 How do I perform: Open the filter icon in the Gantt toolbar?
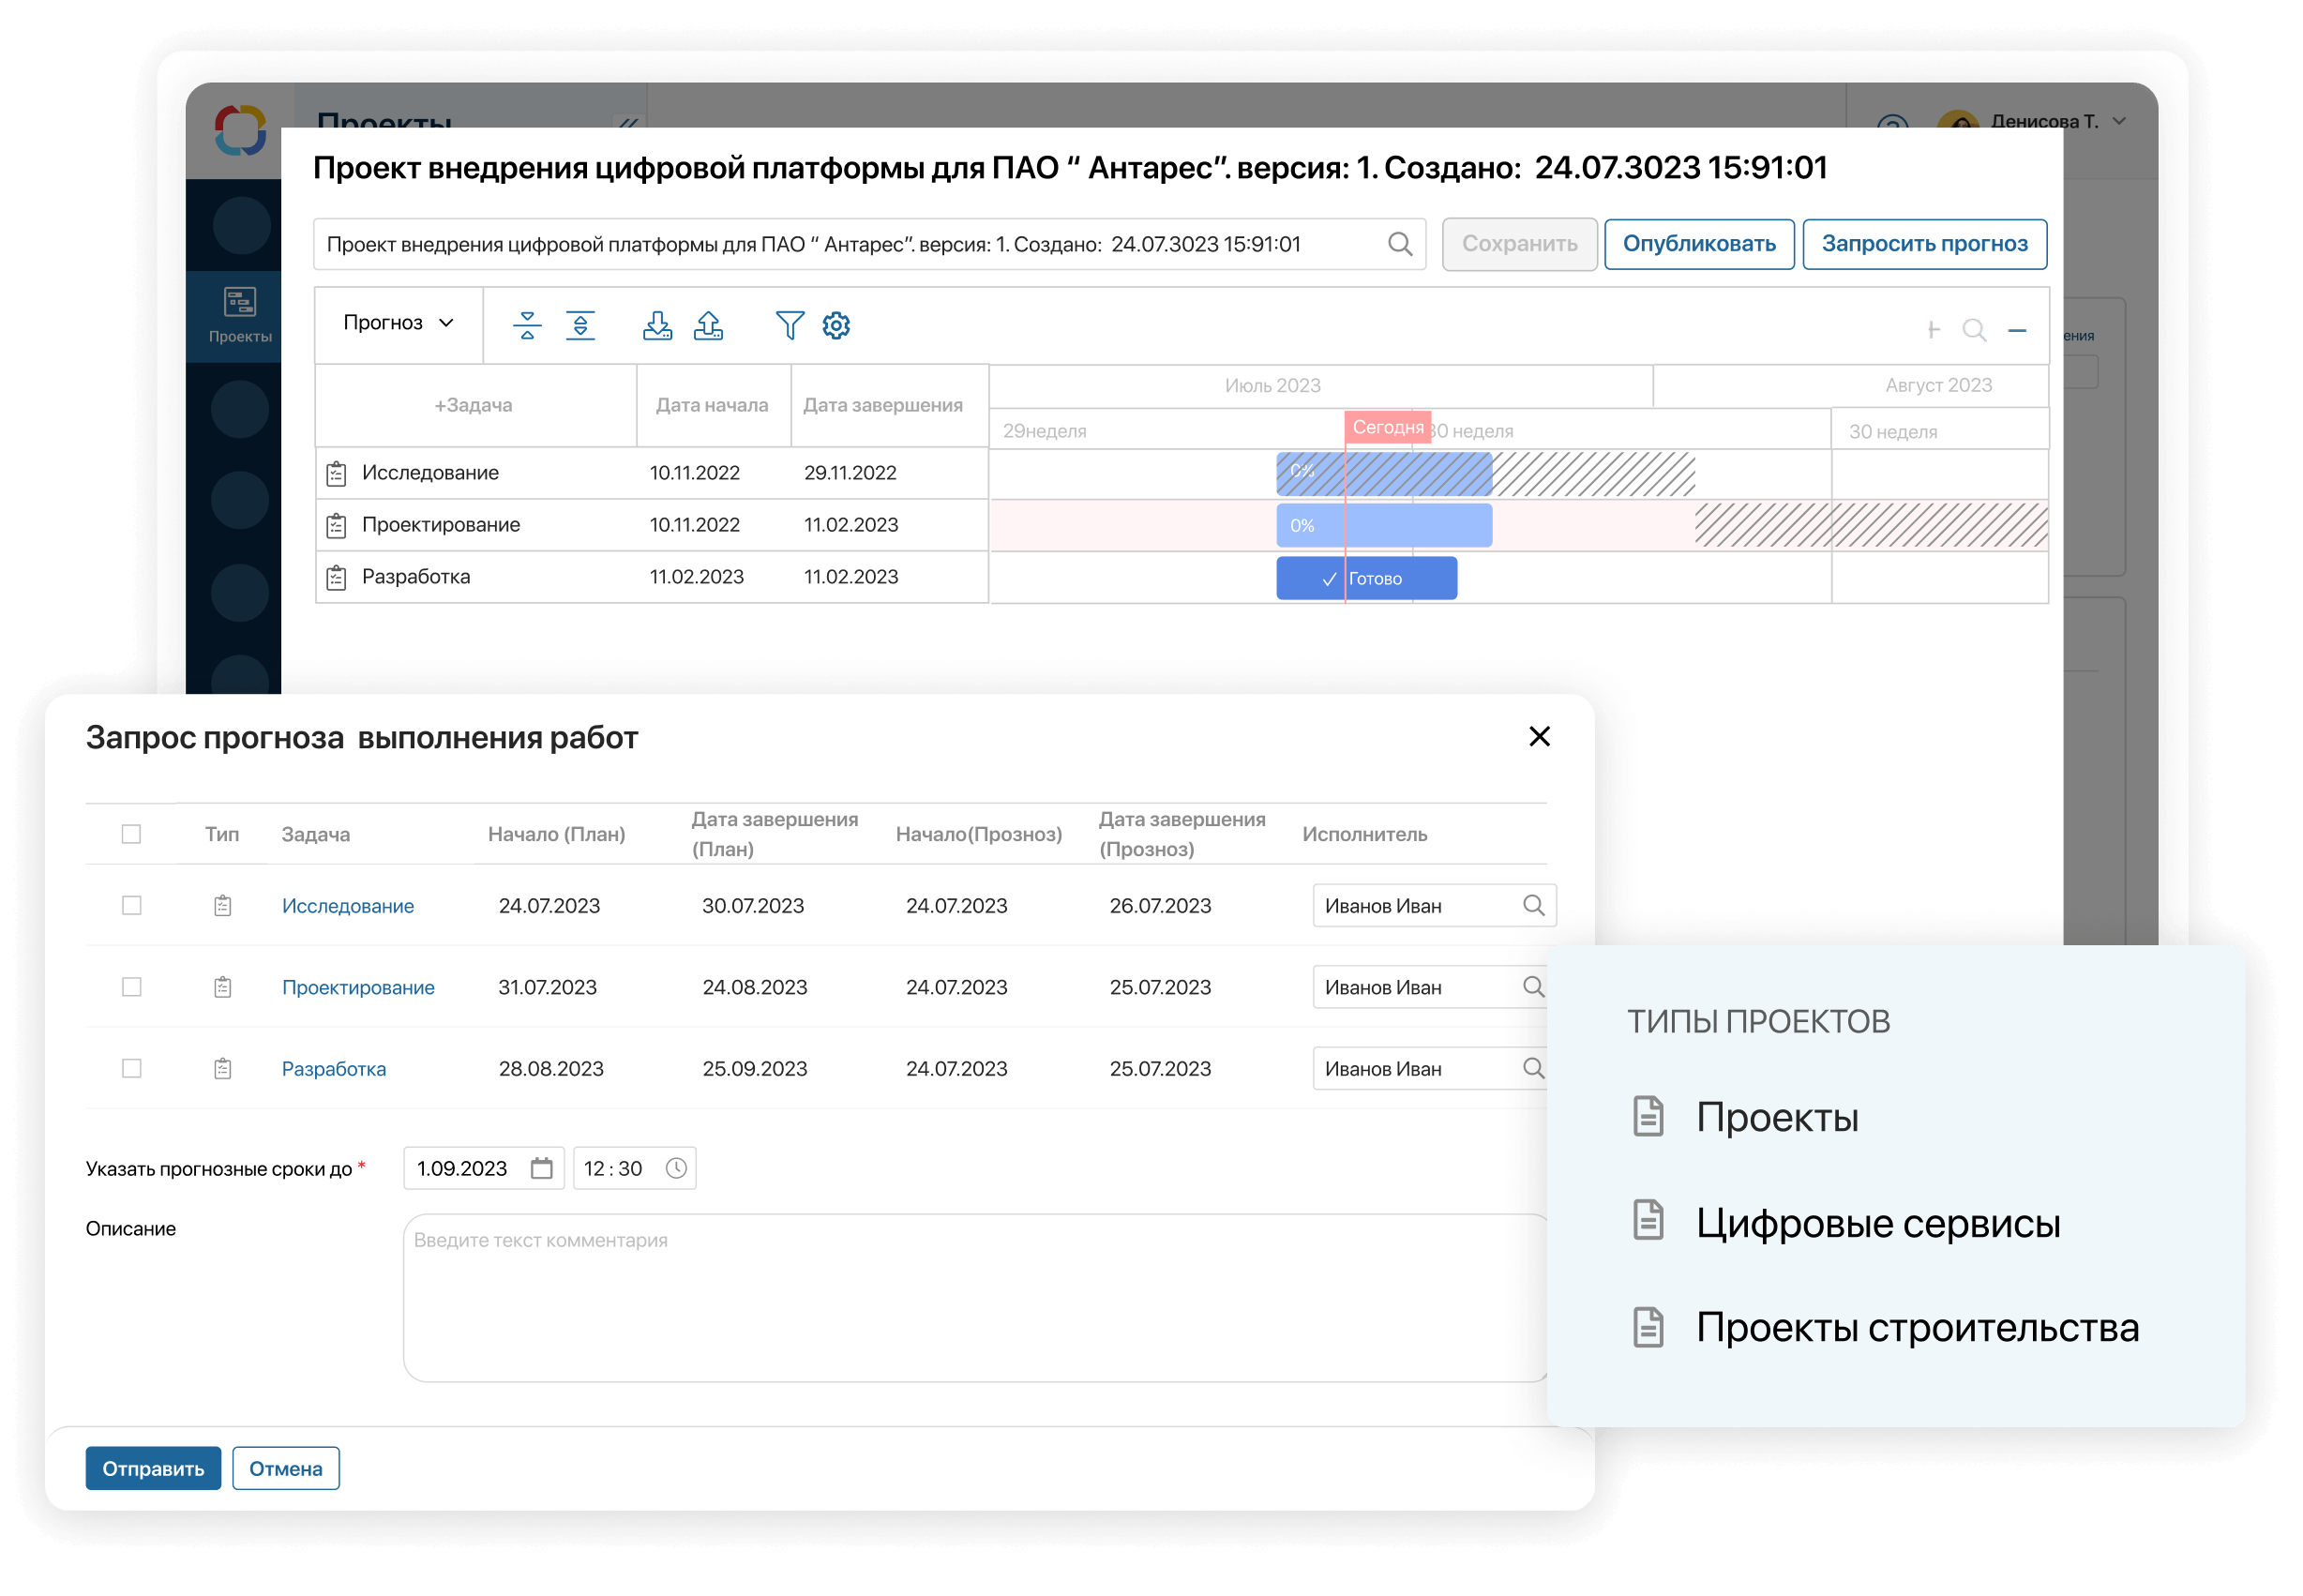click(789, 325)
